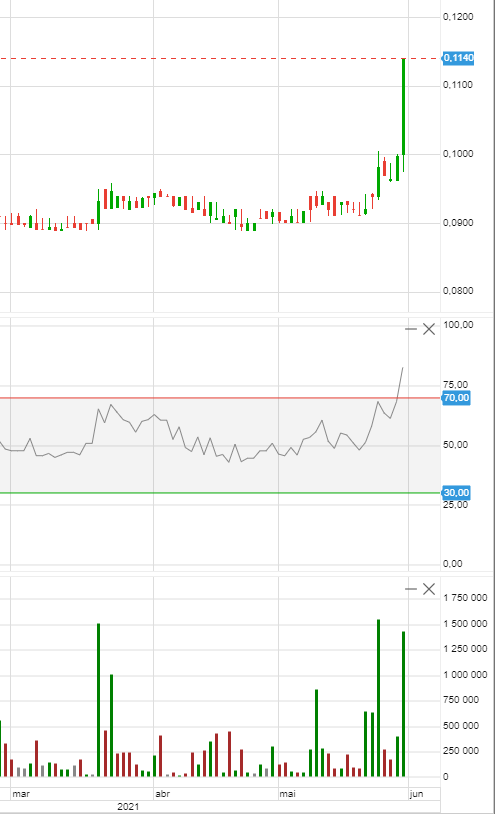The image size is (495, 814).
Task: Click the 0,0800 price axis label
Action: coord(458,291)
